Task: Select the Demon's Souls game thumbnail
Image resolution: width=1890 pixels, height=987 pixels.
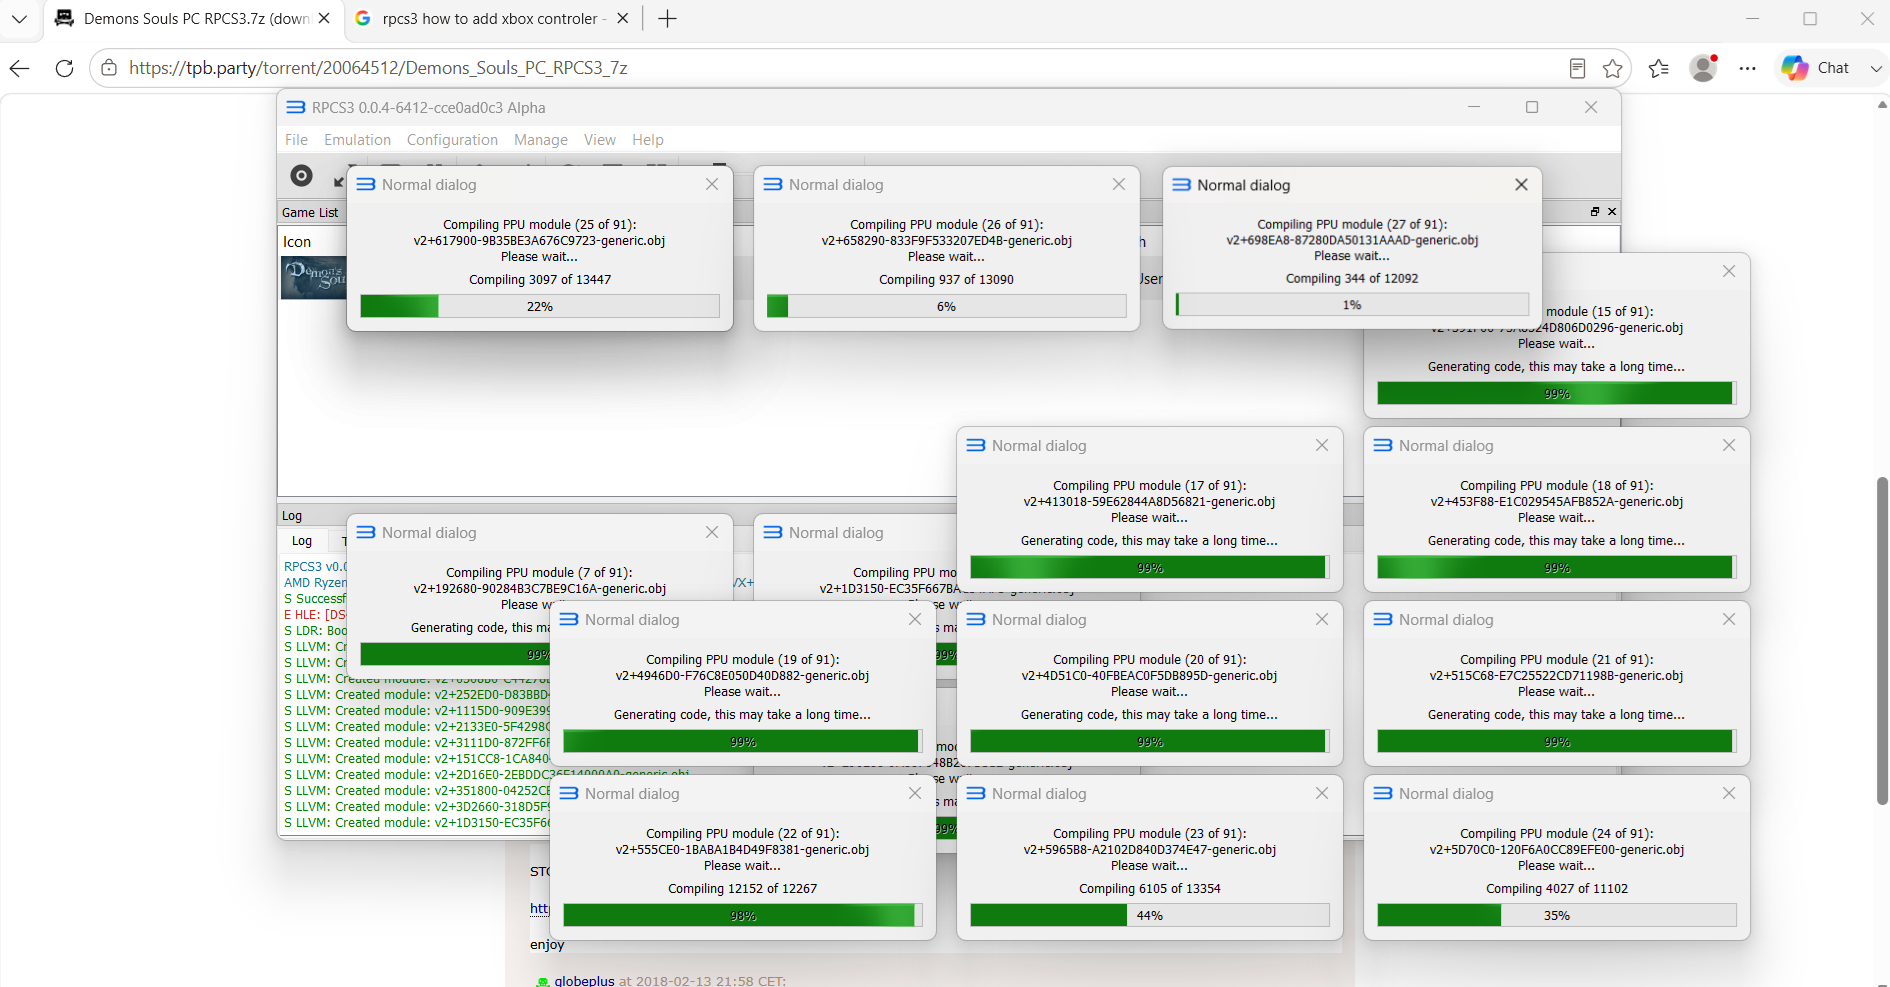Action: point(314,278)
